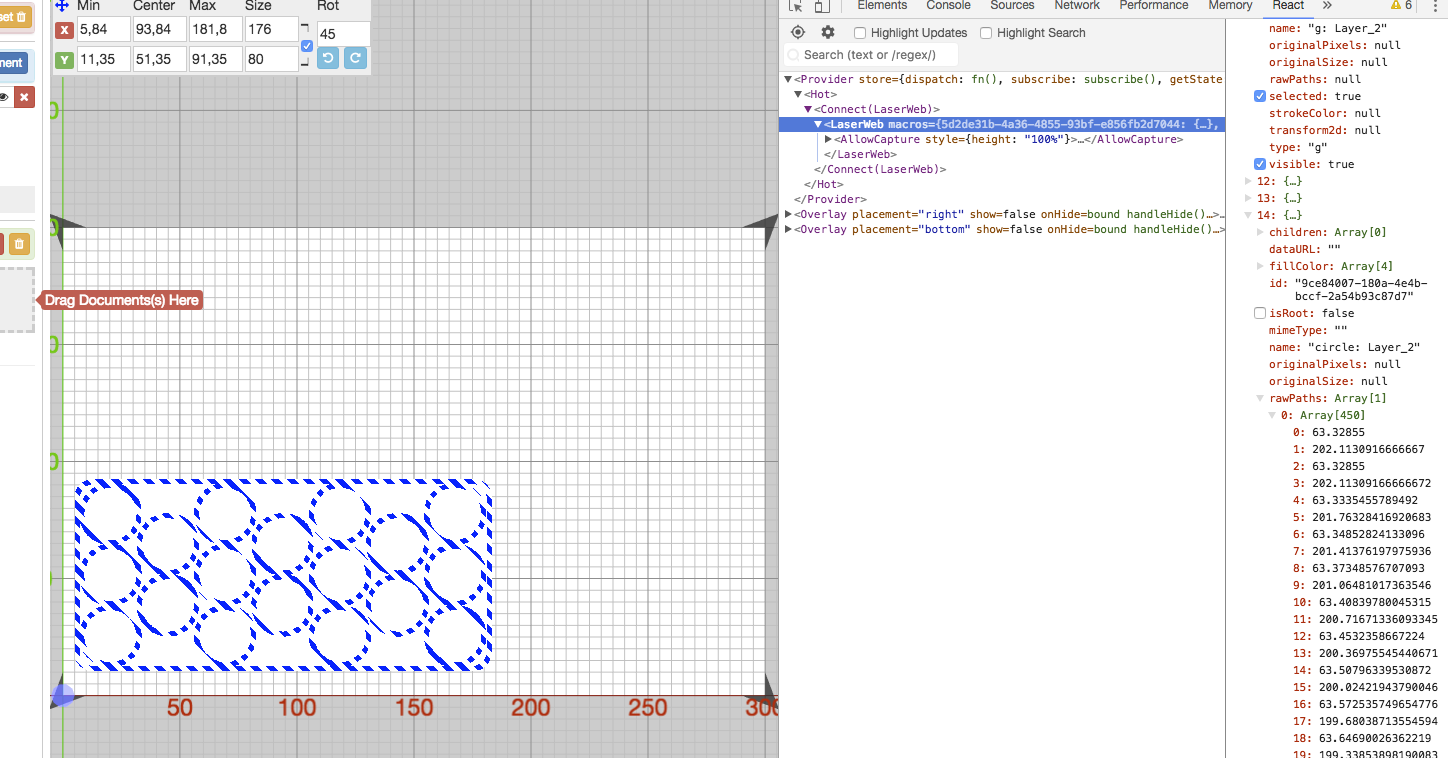Click the 'Drag Documents(s) Here' label

click(121, 300)
